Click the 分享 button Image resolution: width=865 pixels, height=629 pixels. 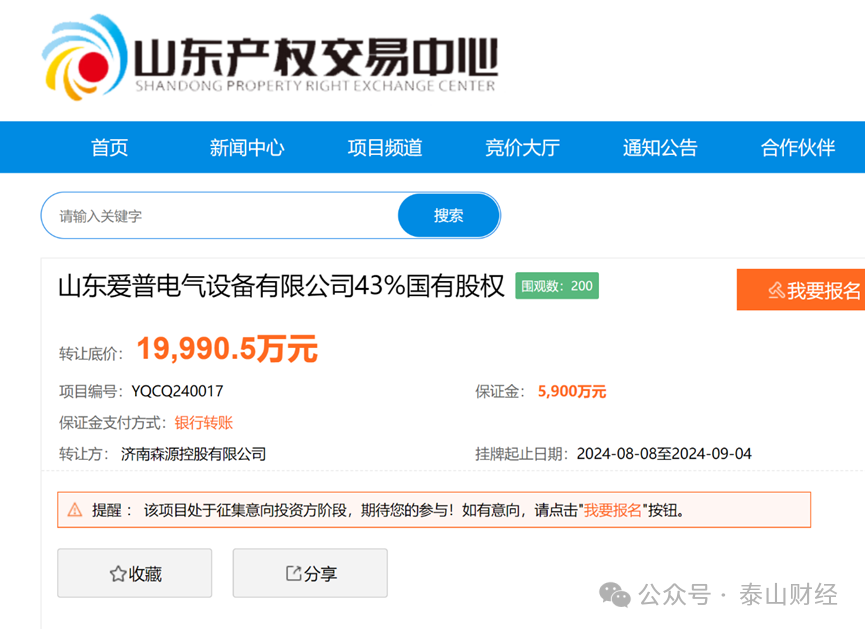pyautogui.click(x=310, y=573)
